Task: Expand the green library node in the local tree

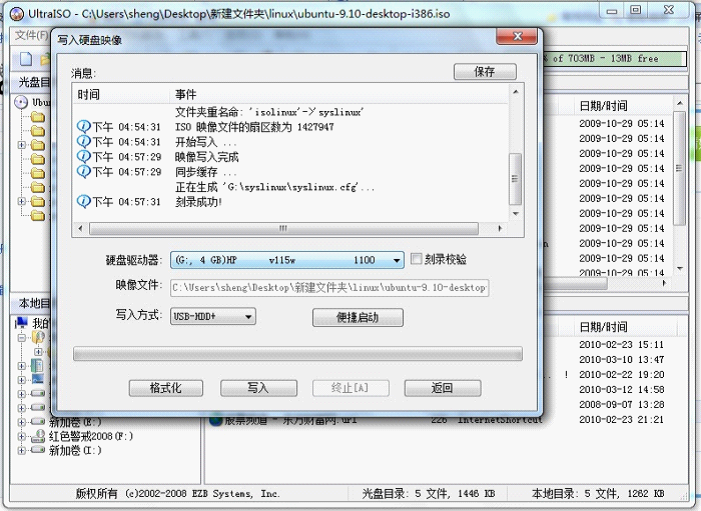Action: point(21,366)
